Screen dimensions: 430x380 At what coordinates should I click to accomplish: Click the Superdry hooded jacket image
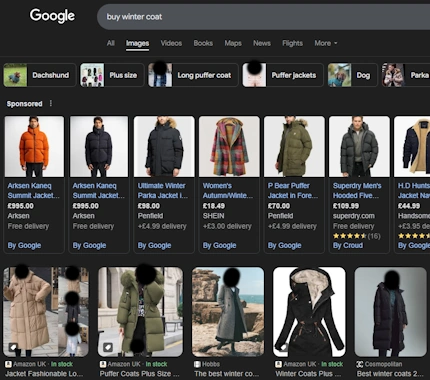(359, 146)
